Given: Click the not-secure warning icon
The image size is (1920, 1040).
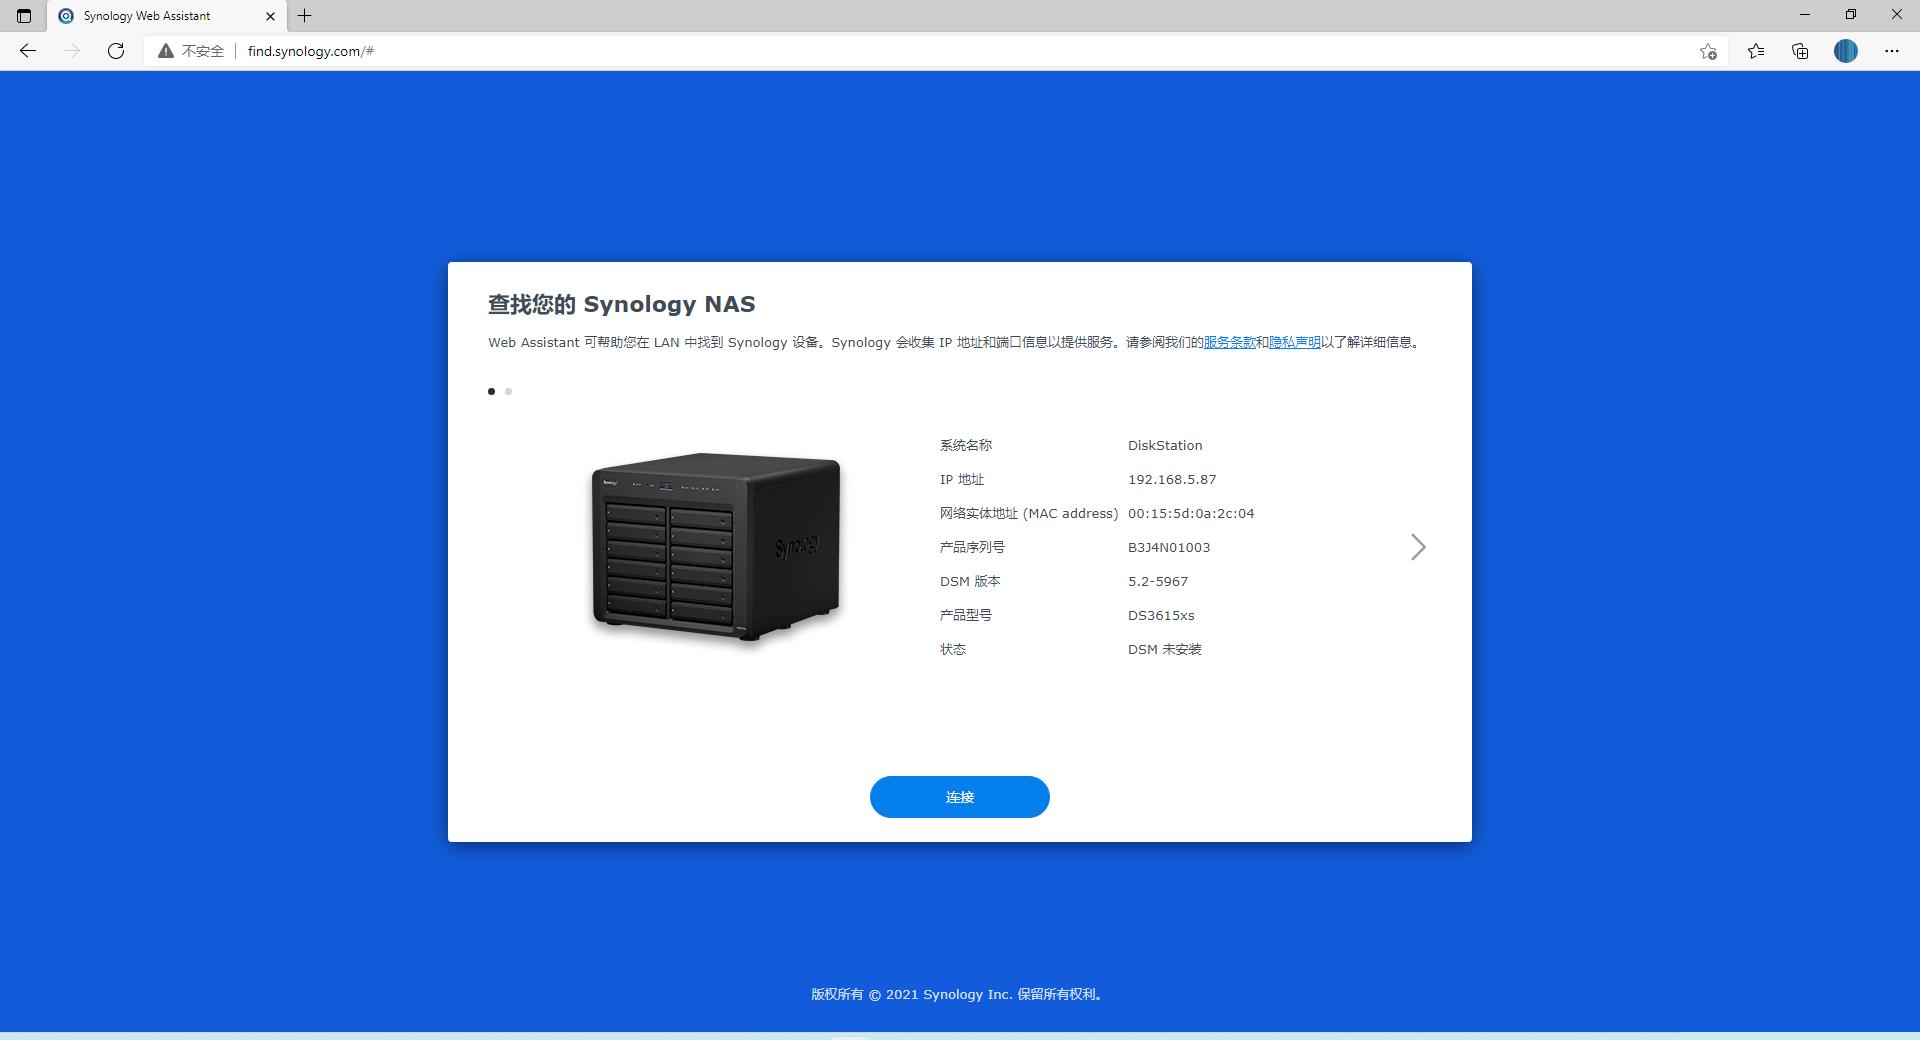Looking at the screenshot, I should [166, 51].
